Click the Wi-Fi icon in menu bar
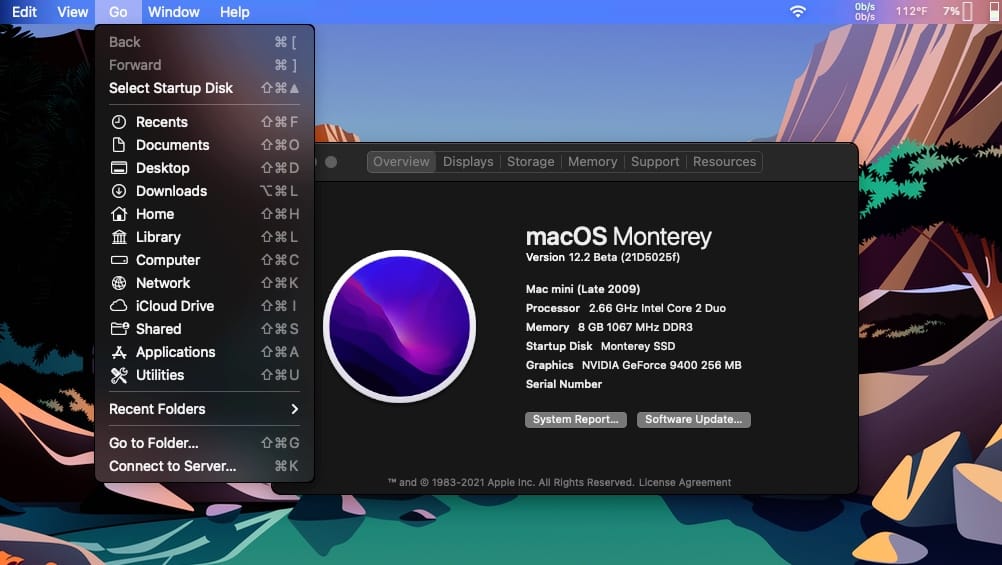The height and width of the screenshot is (565, 1002). click(798, 12)
